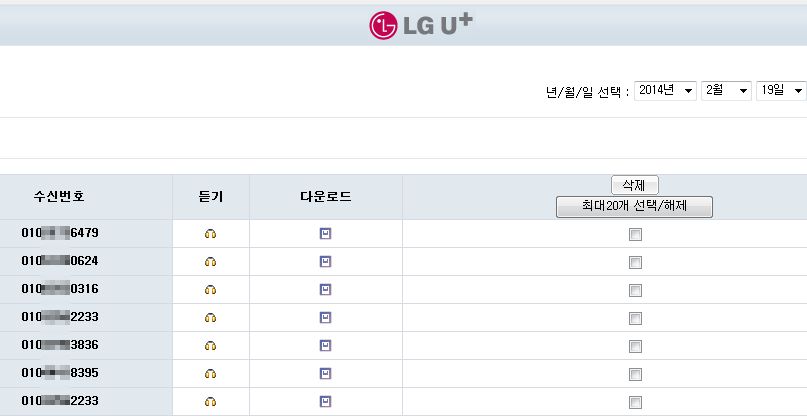
Task: Mark the checkbox for number ending 8395
Action: pyautogui.click(x=636, y=374)
